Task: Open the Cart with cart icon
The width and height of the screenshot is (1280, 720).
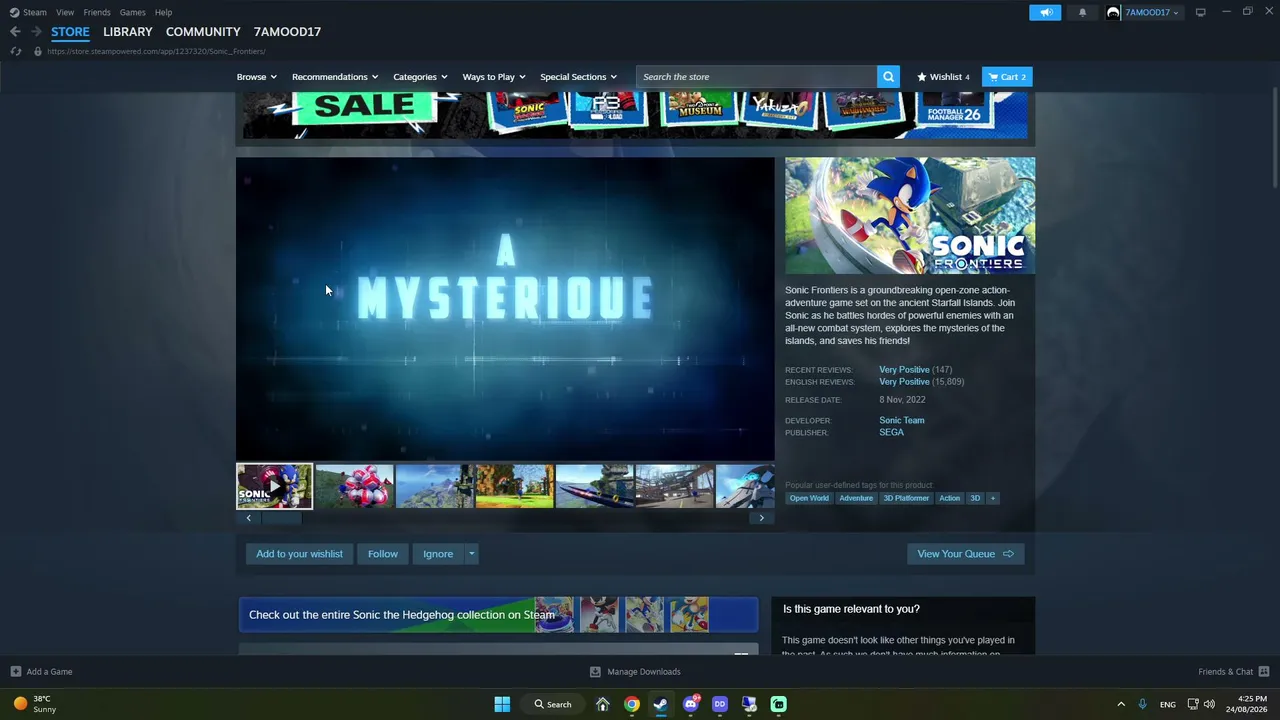Action: [x=1007, y=77]
